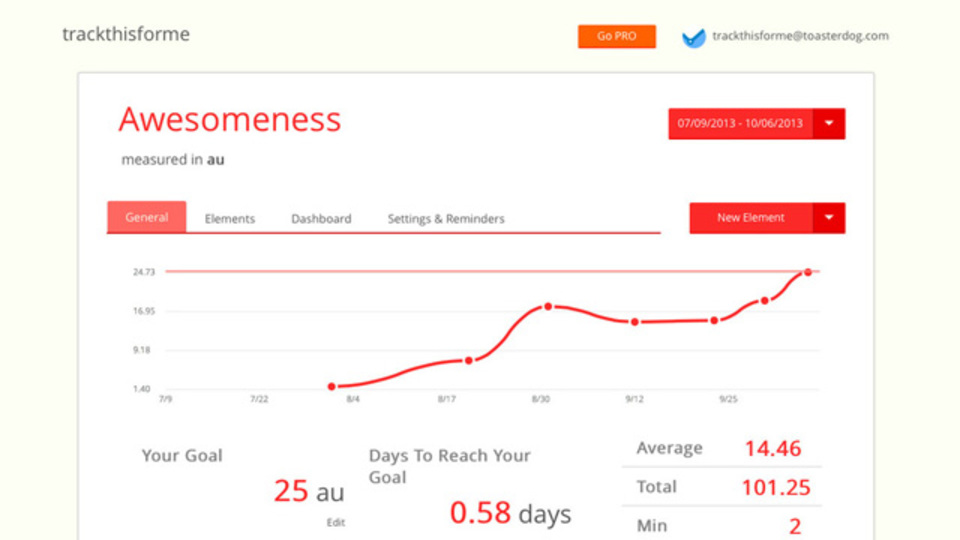
Task: Click the first chart data point near 8/4
Action: [x=332, y=386]
